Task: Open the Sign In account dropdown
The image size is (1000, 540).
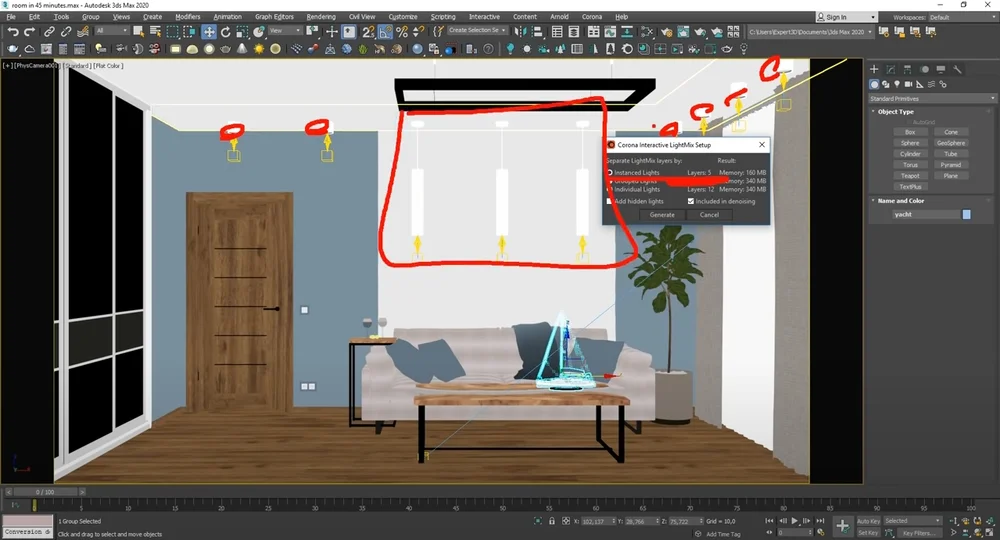Action: click(846, 17)
